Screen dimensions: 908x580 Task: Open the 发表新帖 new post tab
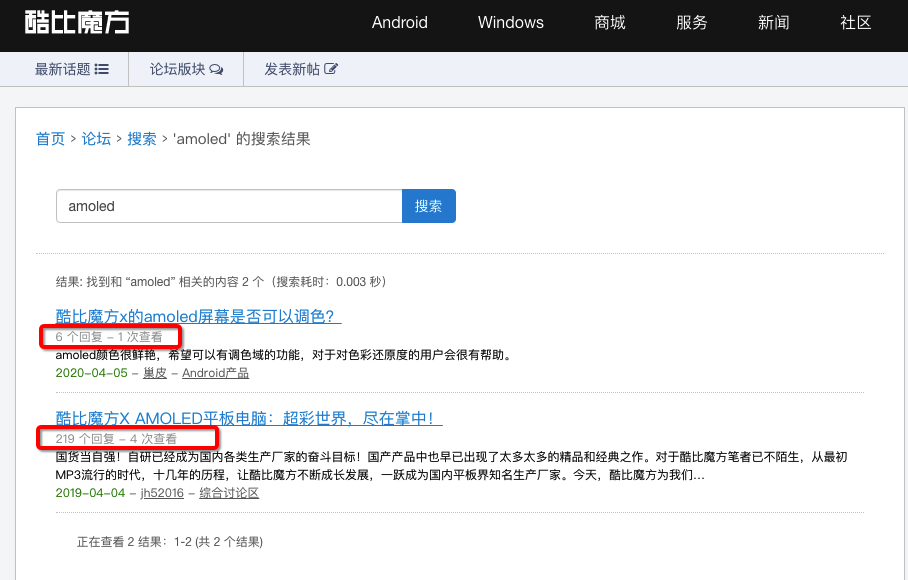(292, 70)
